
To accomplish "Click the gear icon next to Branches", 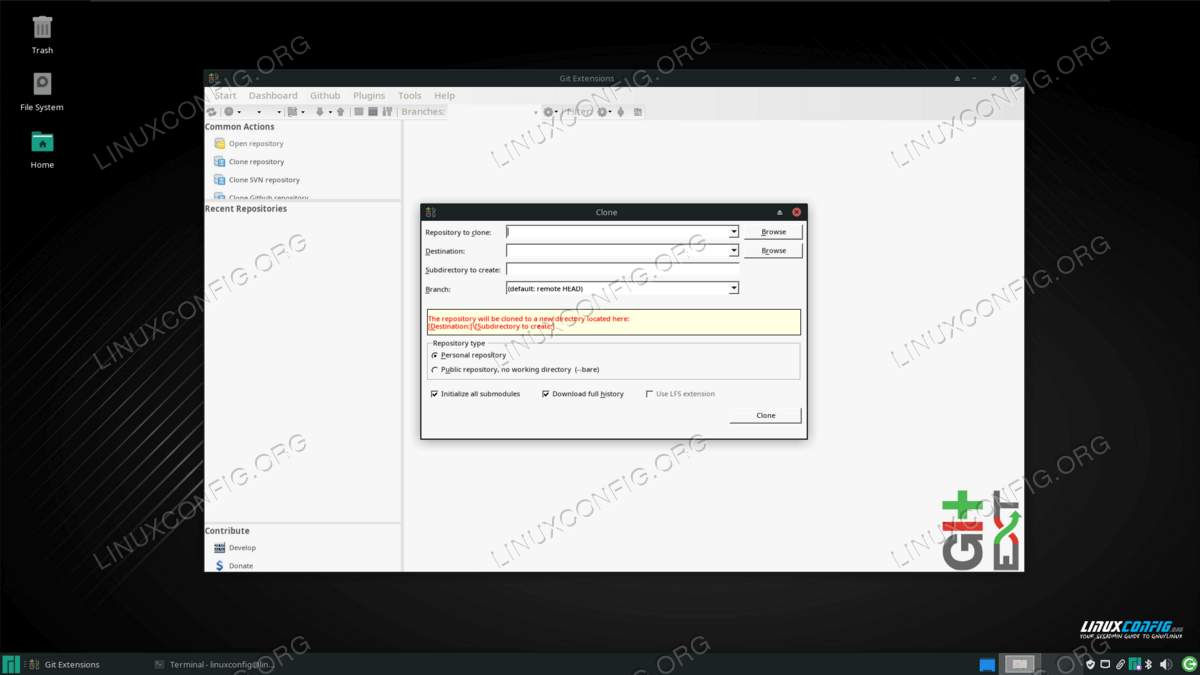I will [548, 112].
